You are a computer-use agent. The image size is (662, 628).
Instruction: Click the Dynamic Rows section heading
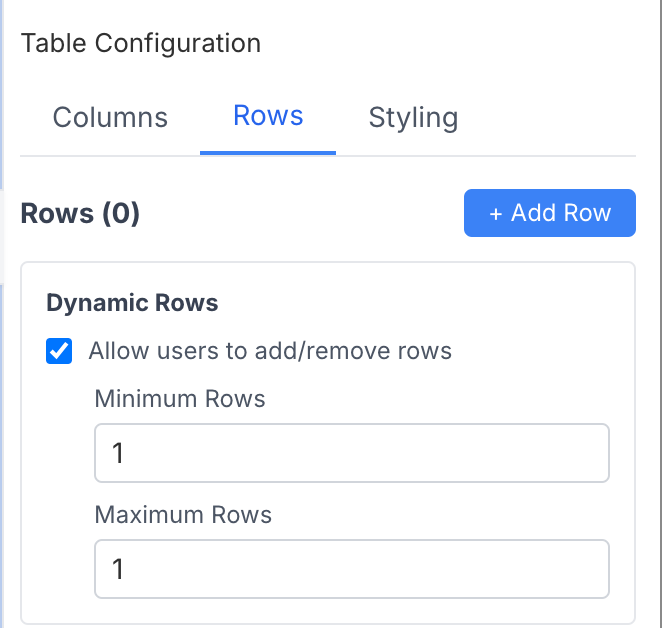tap(132, 303)
